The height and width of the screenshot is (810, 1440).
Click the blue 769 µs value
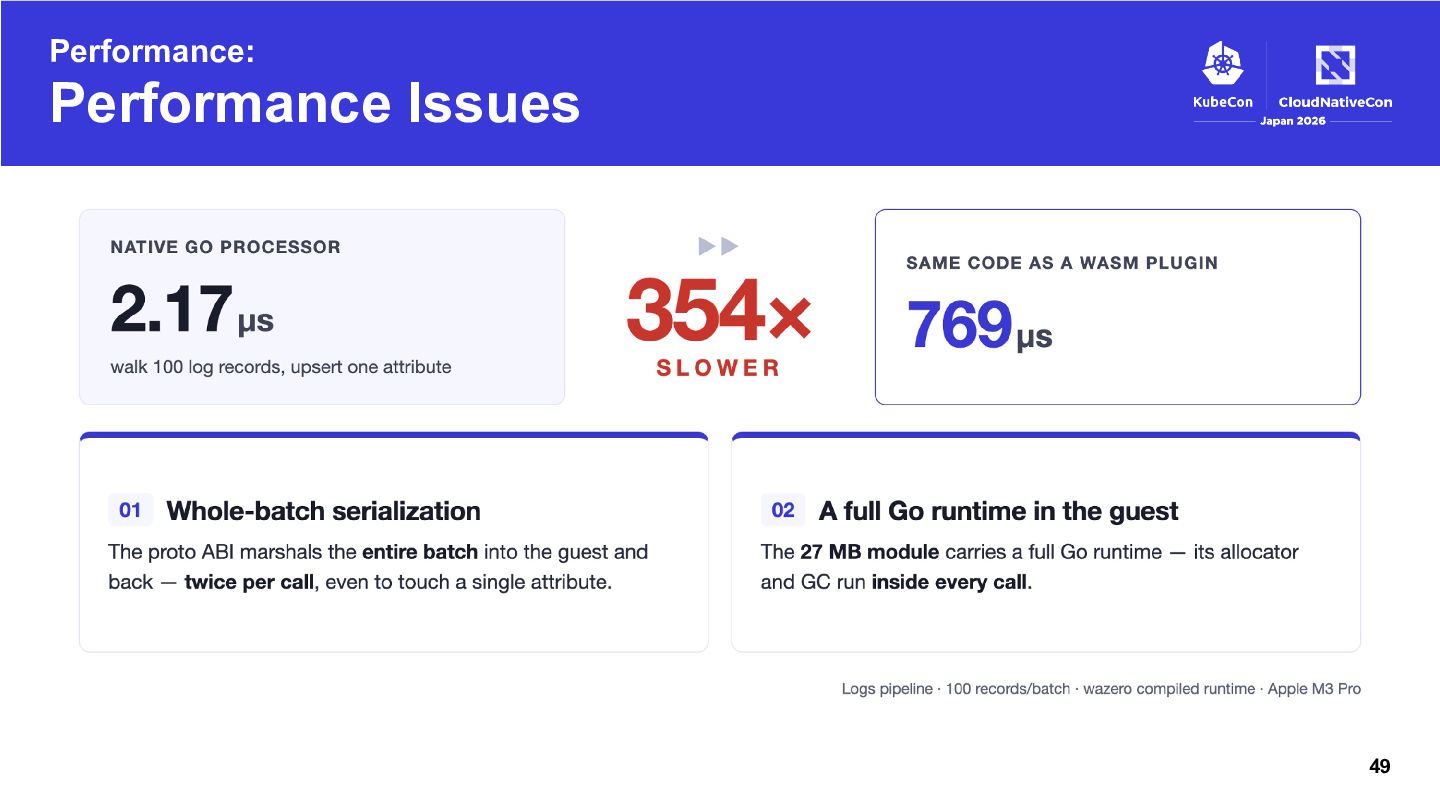[979, 325]
